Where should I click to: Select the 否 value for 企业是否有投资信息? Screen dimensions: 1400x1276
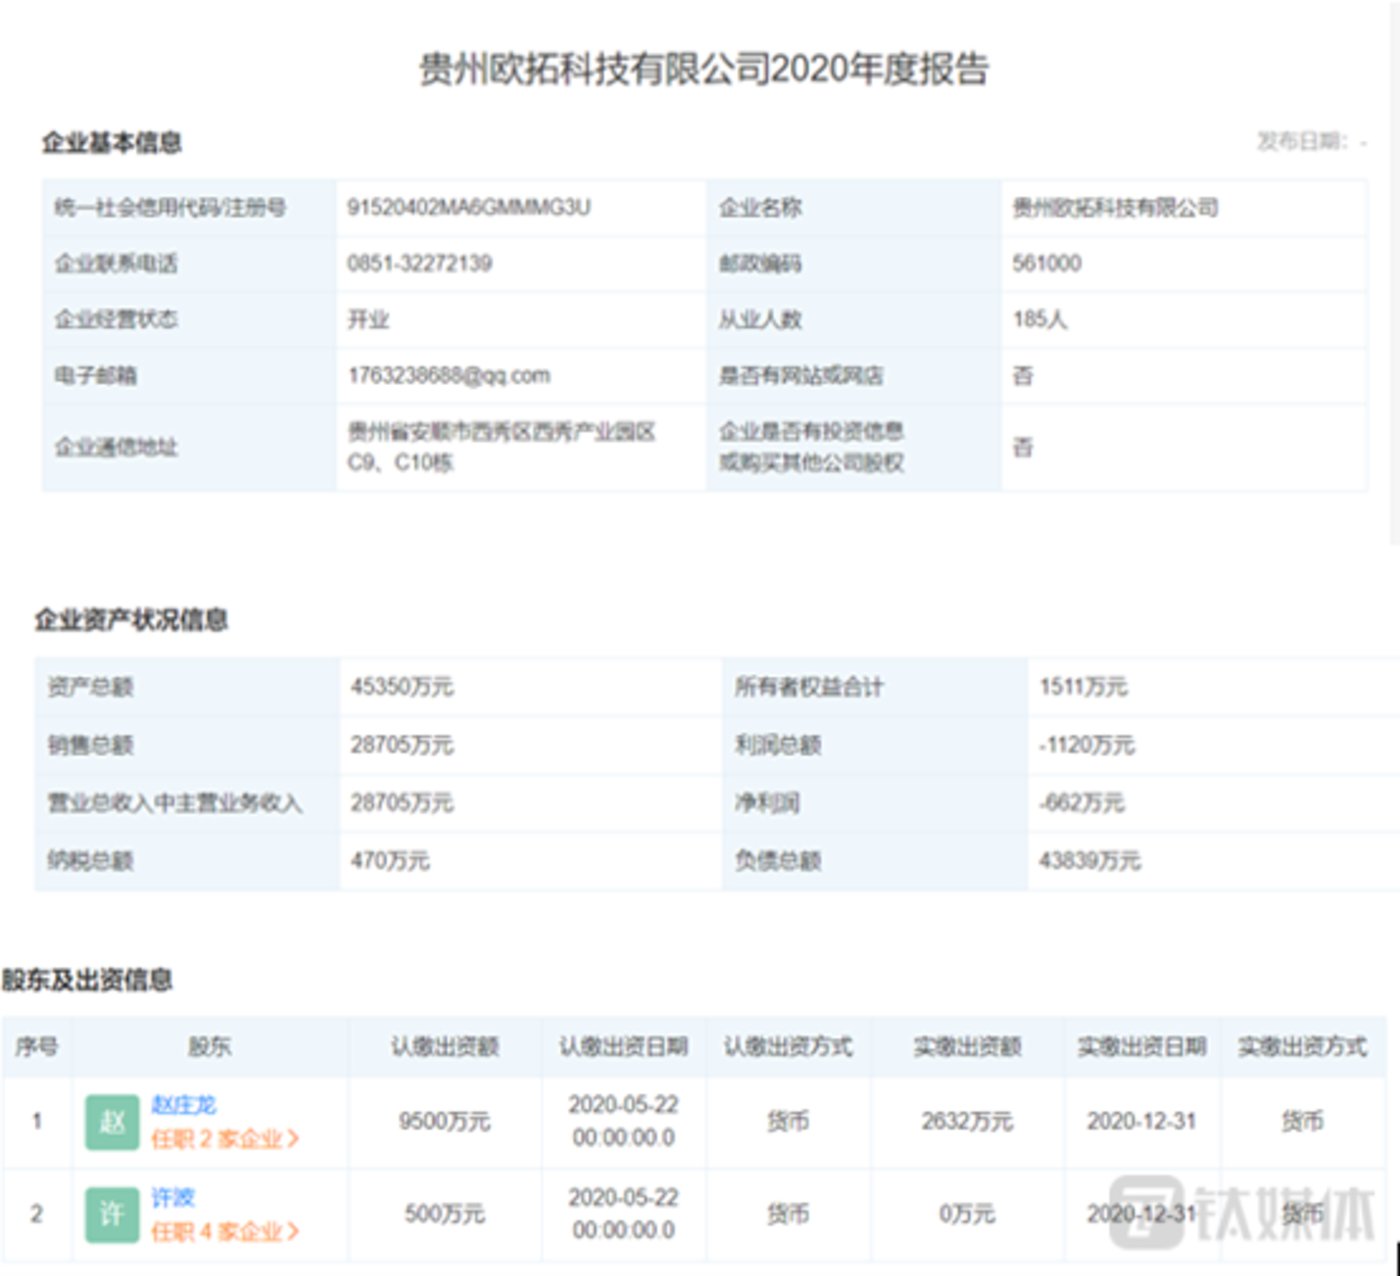click(x=1022, y=447)
